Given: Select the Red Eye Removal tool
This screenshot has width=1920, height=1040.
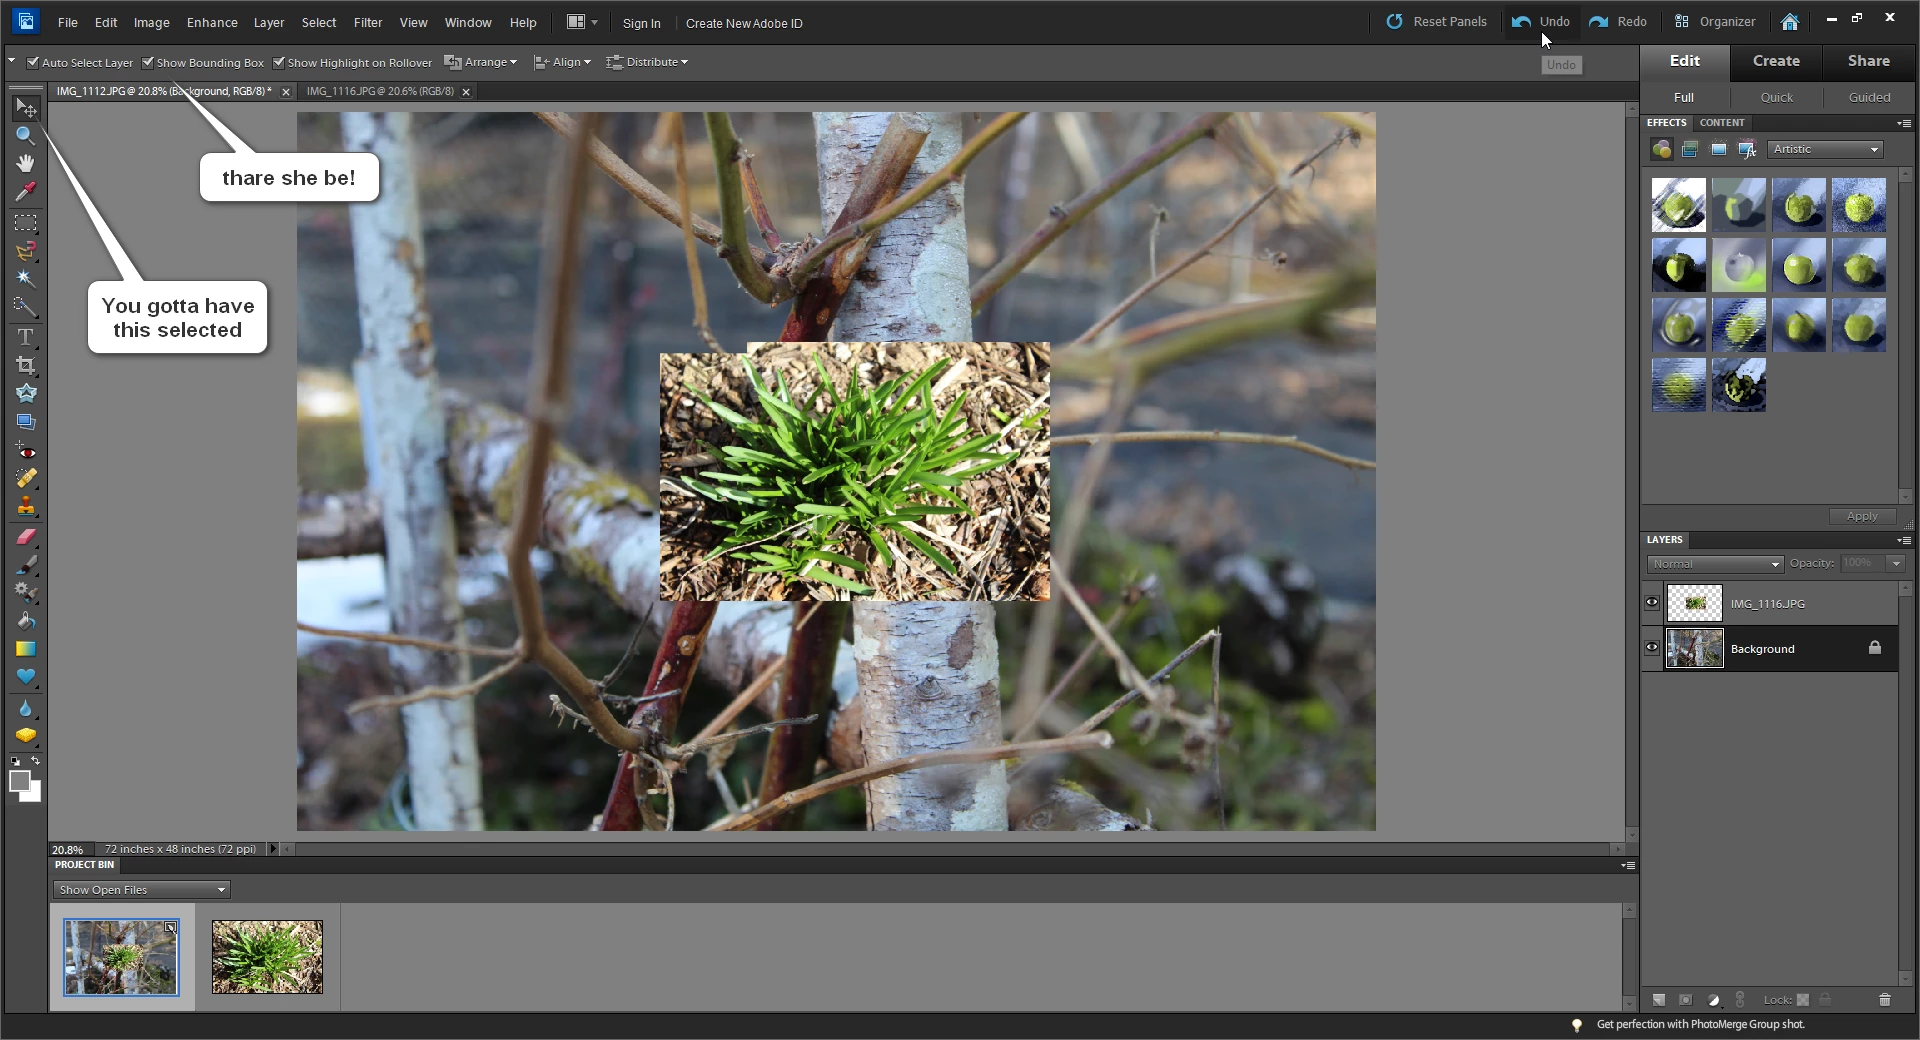Looking at the screenshot, I should pyautogui.click(x=26, y=451).
